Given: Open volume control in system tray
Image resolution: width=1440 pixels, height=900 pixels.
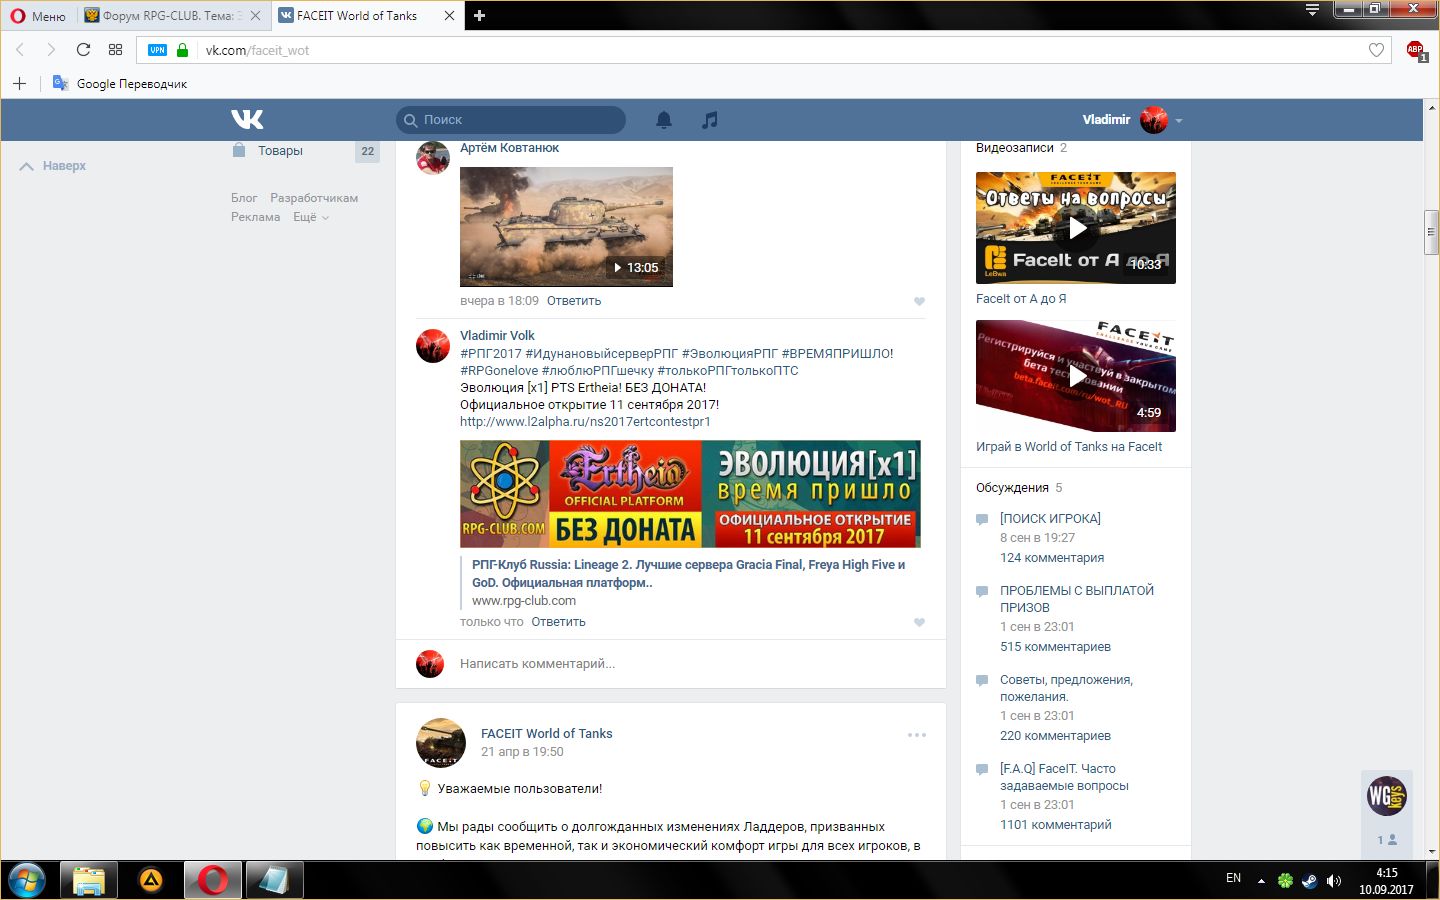Looking at the screenshot, I should pyautogui.click(x=1334, y=880).
